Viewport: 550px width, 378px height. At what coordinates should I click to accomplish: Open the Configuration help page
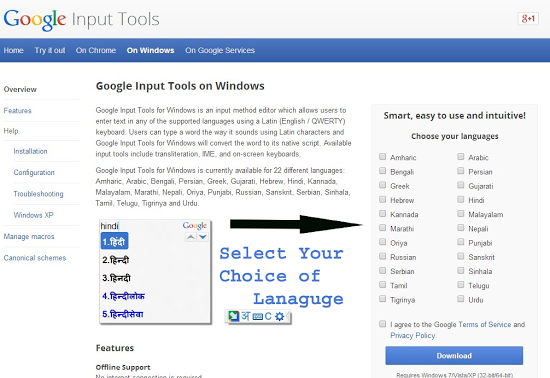coord(34,173)
